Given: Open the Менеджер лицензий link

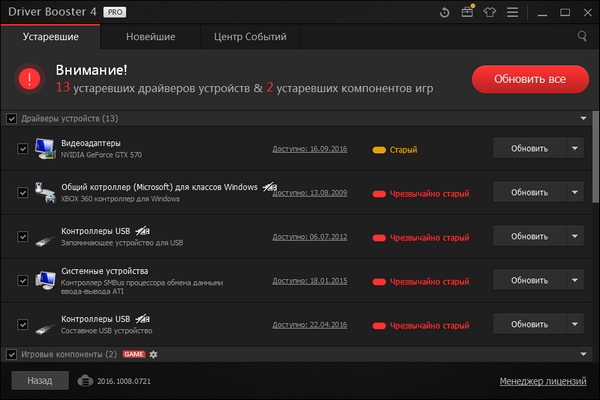Looking at the screenshot, I should pyautogui.click(x=543, y=381).
